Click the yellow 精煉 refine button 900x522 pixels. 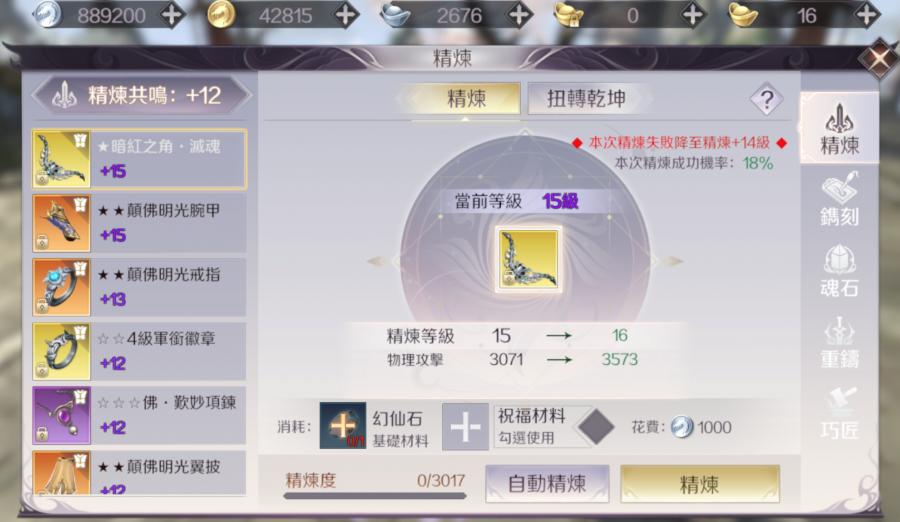pyautogui.click(x=700, y=484)
